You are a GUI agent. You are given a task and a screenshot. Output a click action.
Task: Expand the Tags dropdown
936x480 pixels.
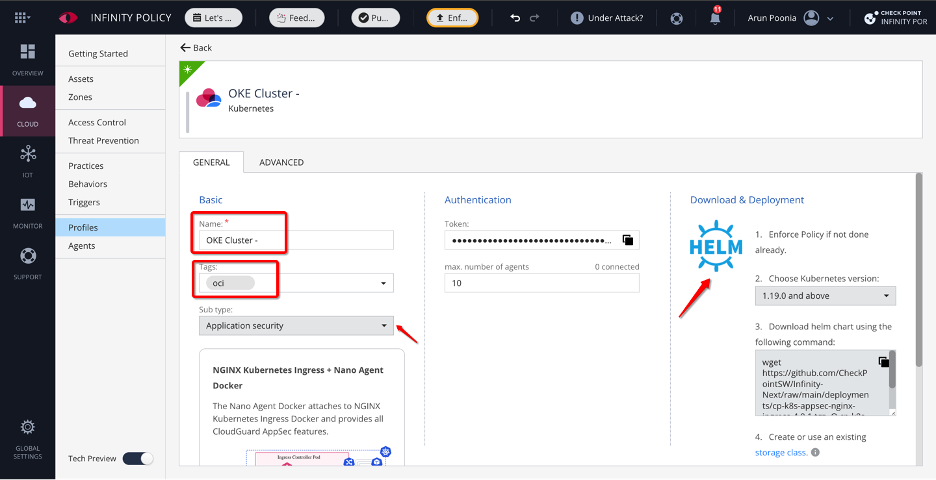tap(383, 283)
